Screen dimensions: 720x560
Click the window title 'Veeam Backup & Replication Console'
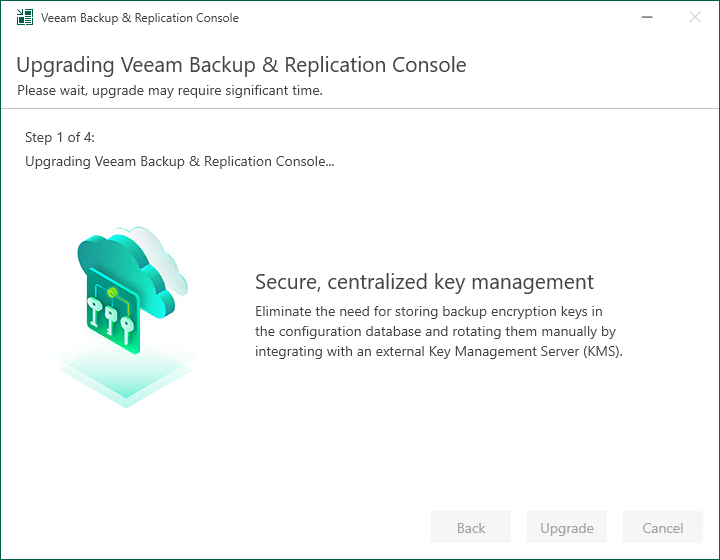(140, 18)
